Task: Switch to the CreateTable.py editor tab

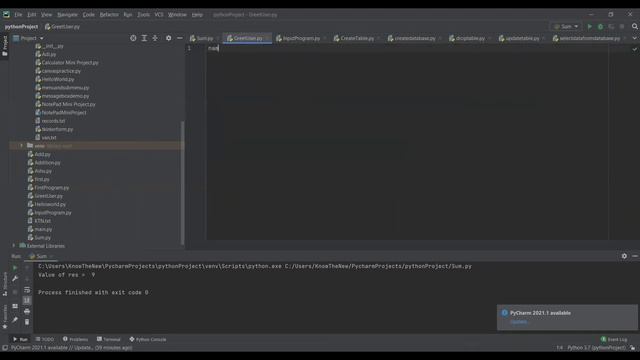Action: [357, 38]
